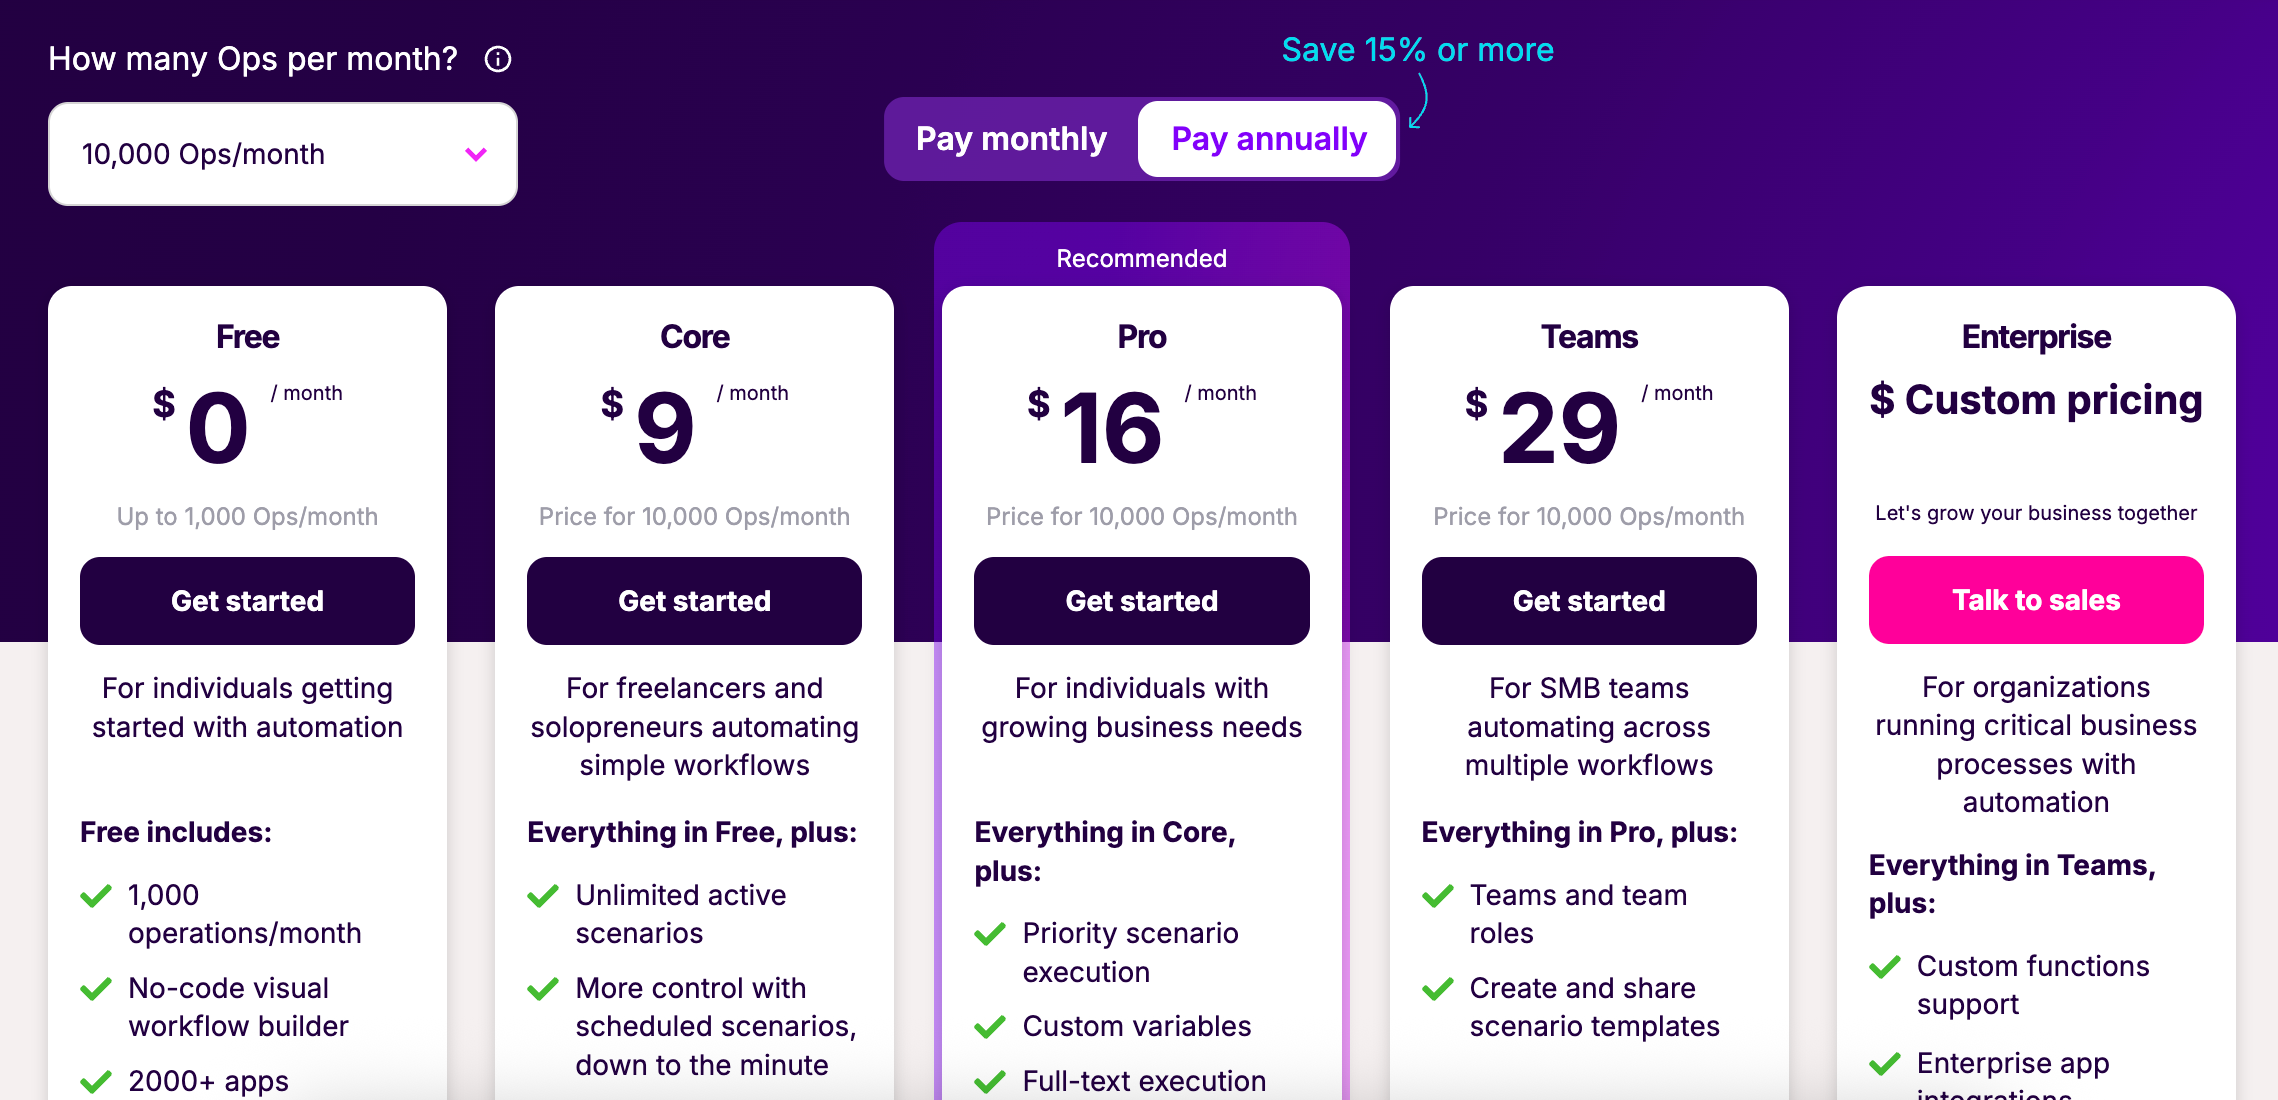Click checkmark beside Custom variables

click(x=990, y=1027)
